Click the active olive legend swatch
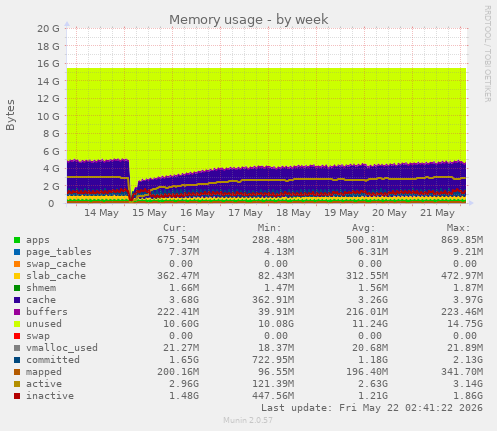 point(17,384)
